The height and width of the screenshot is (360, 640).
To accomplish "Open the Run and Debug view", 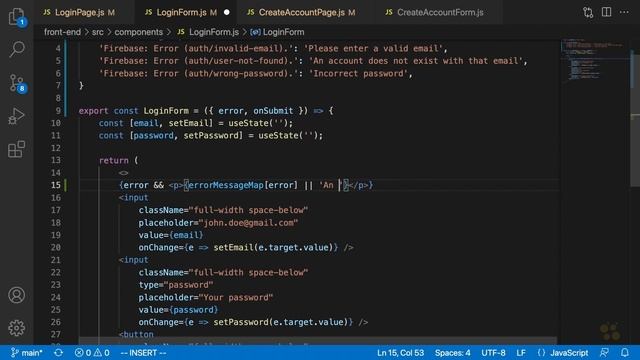I will coord(16,116).
